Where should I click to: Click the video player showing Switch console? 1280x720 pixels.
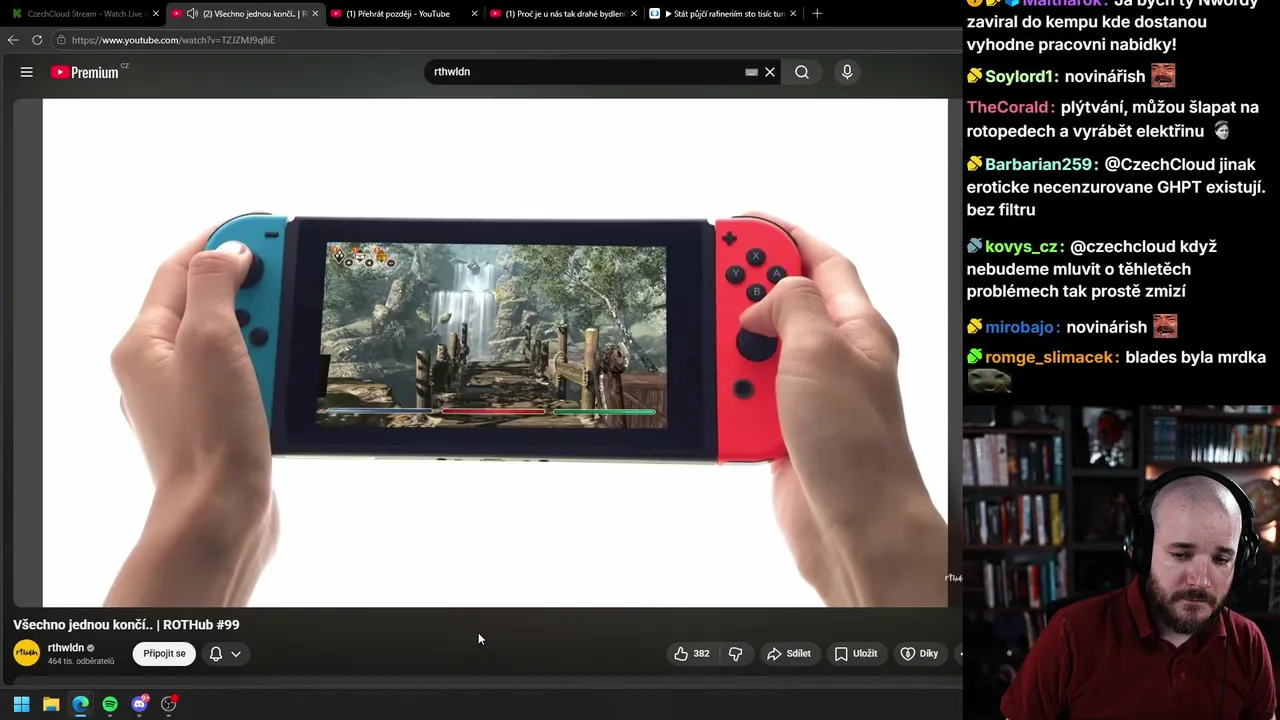(495, 352)
